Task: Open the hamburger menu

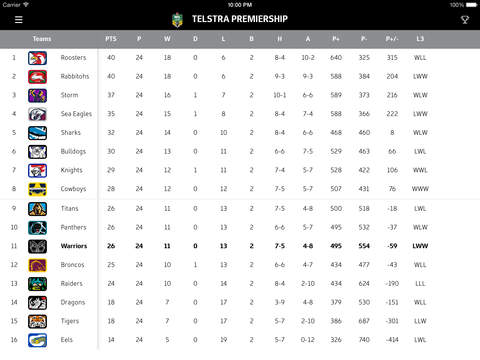Action: tap(19, 20)
